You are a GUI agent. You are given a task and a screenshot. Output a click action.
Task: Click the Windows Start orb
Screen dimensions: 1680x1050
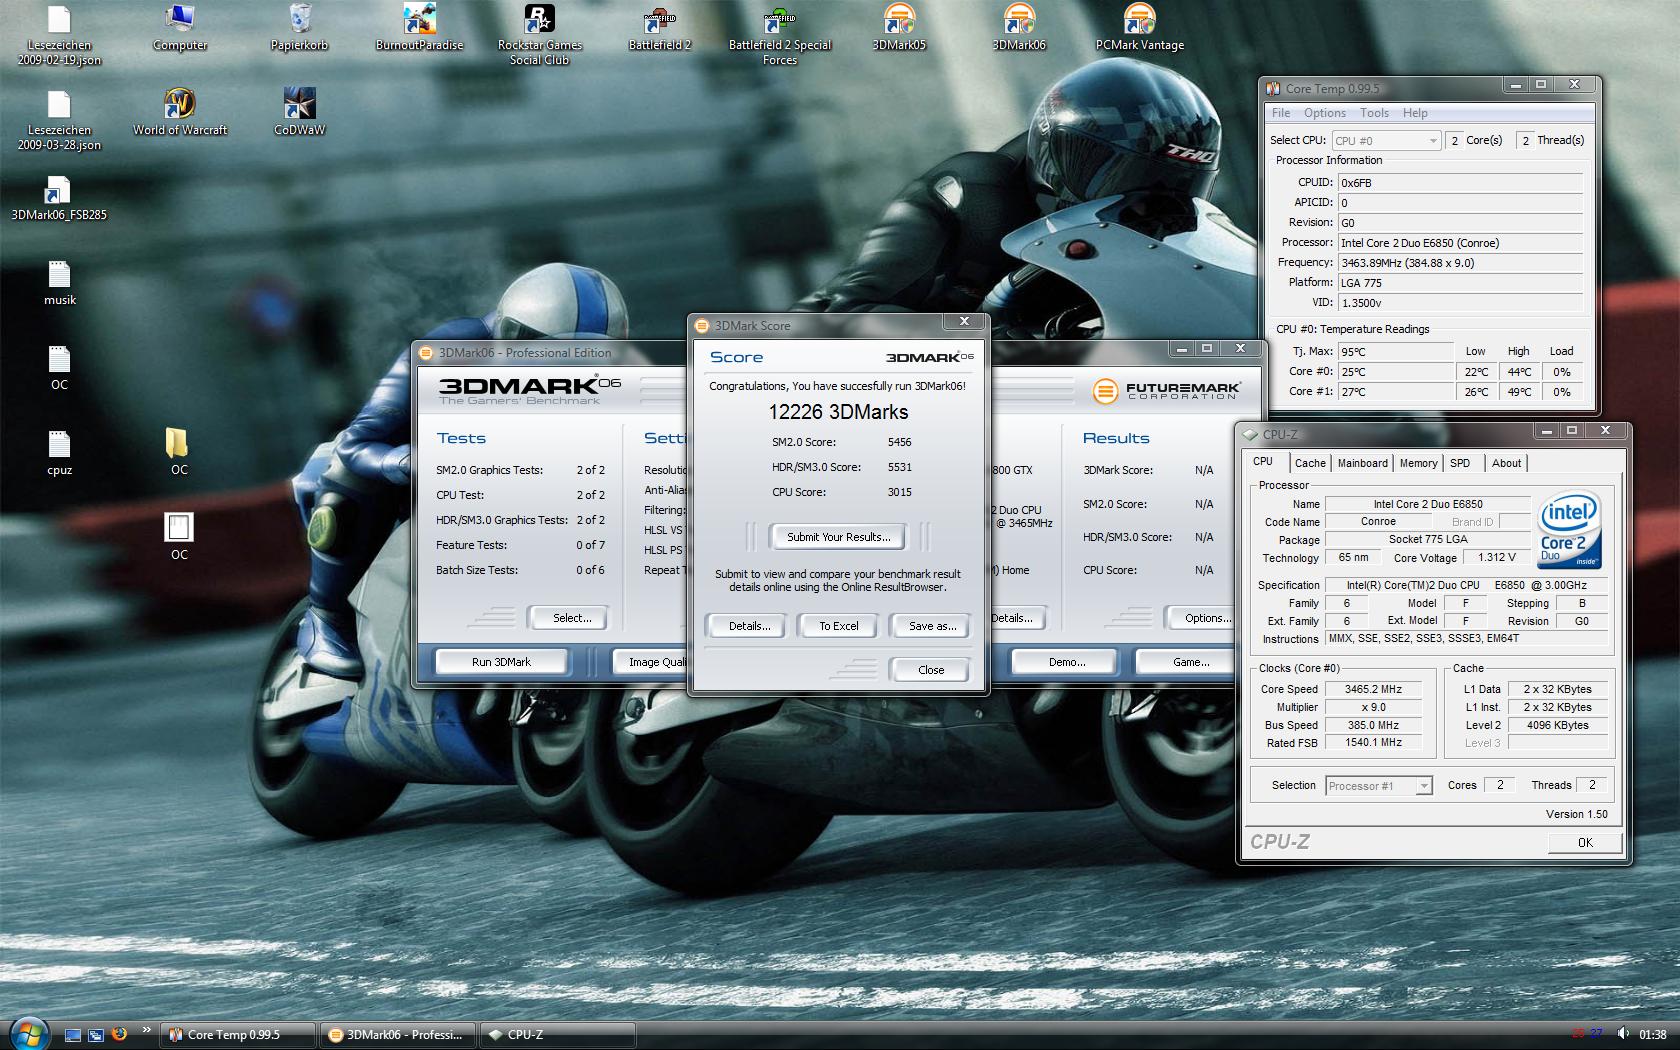coord(27,1032)
